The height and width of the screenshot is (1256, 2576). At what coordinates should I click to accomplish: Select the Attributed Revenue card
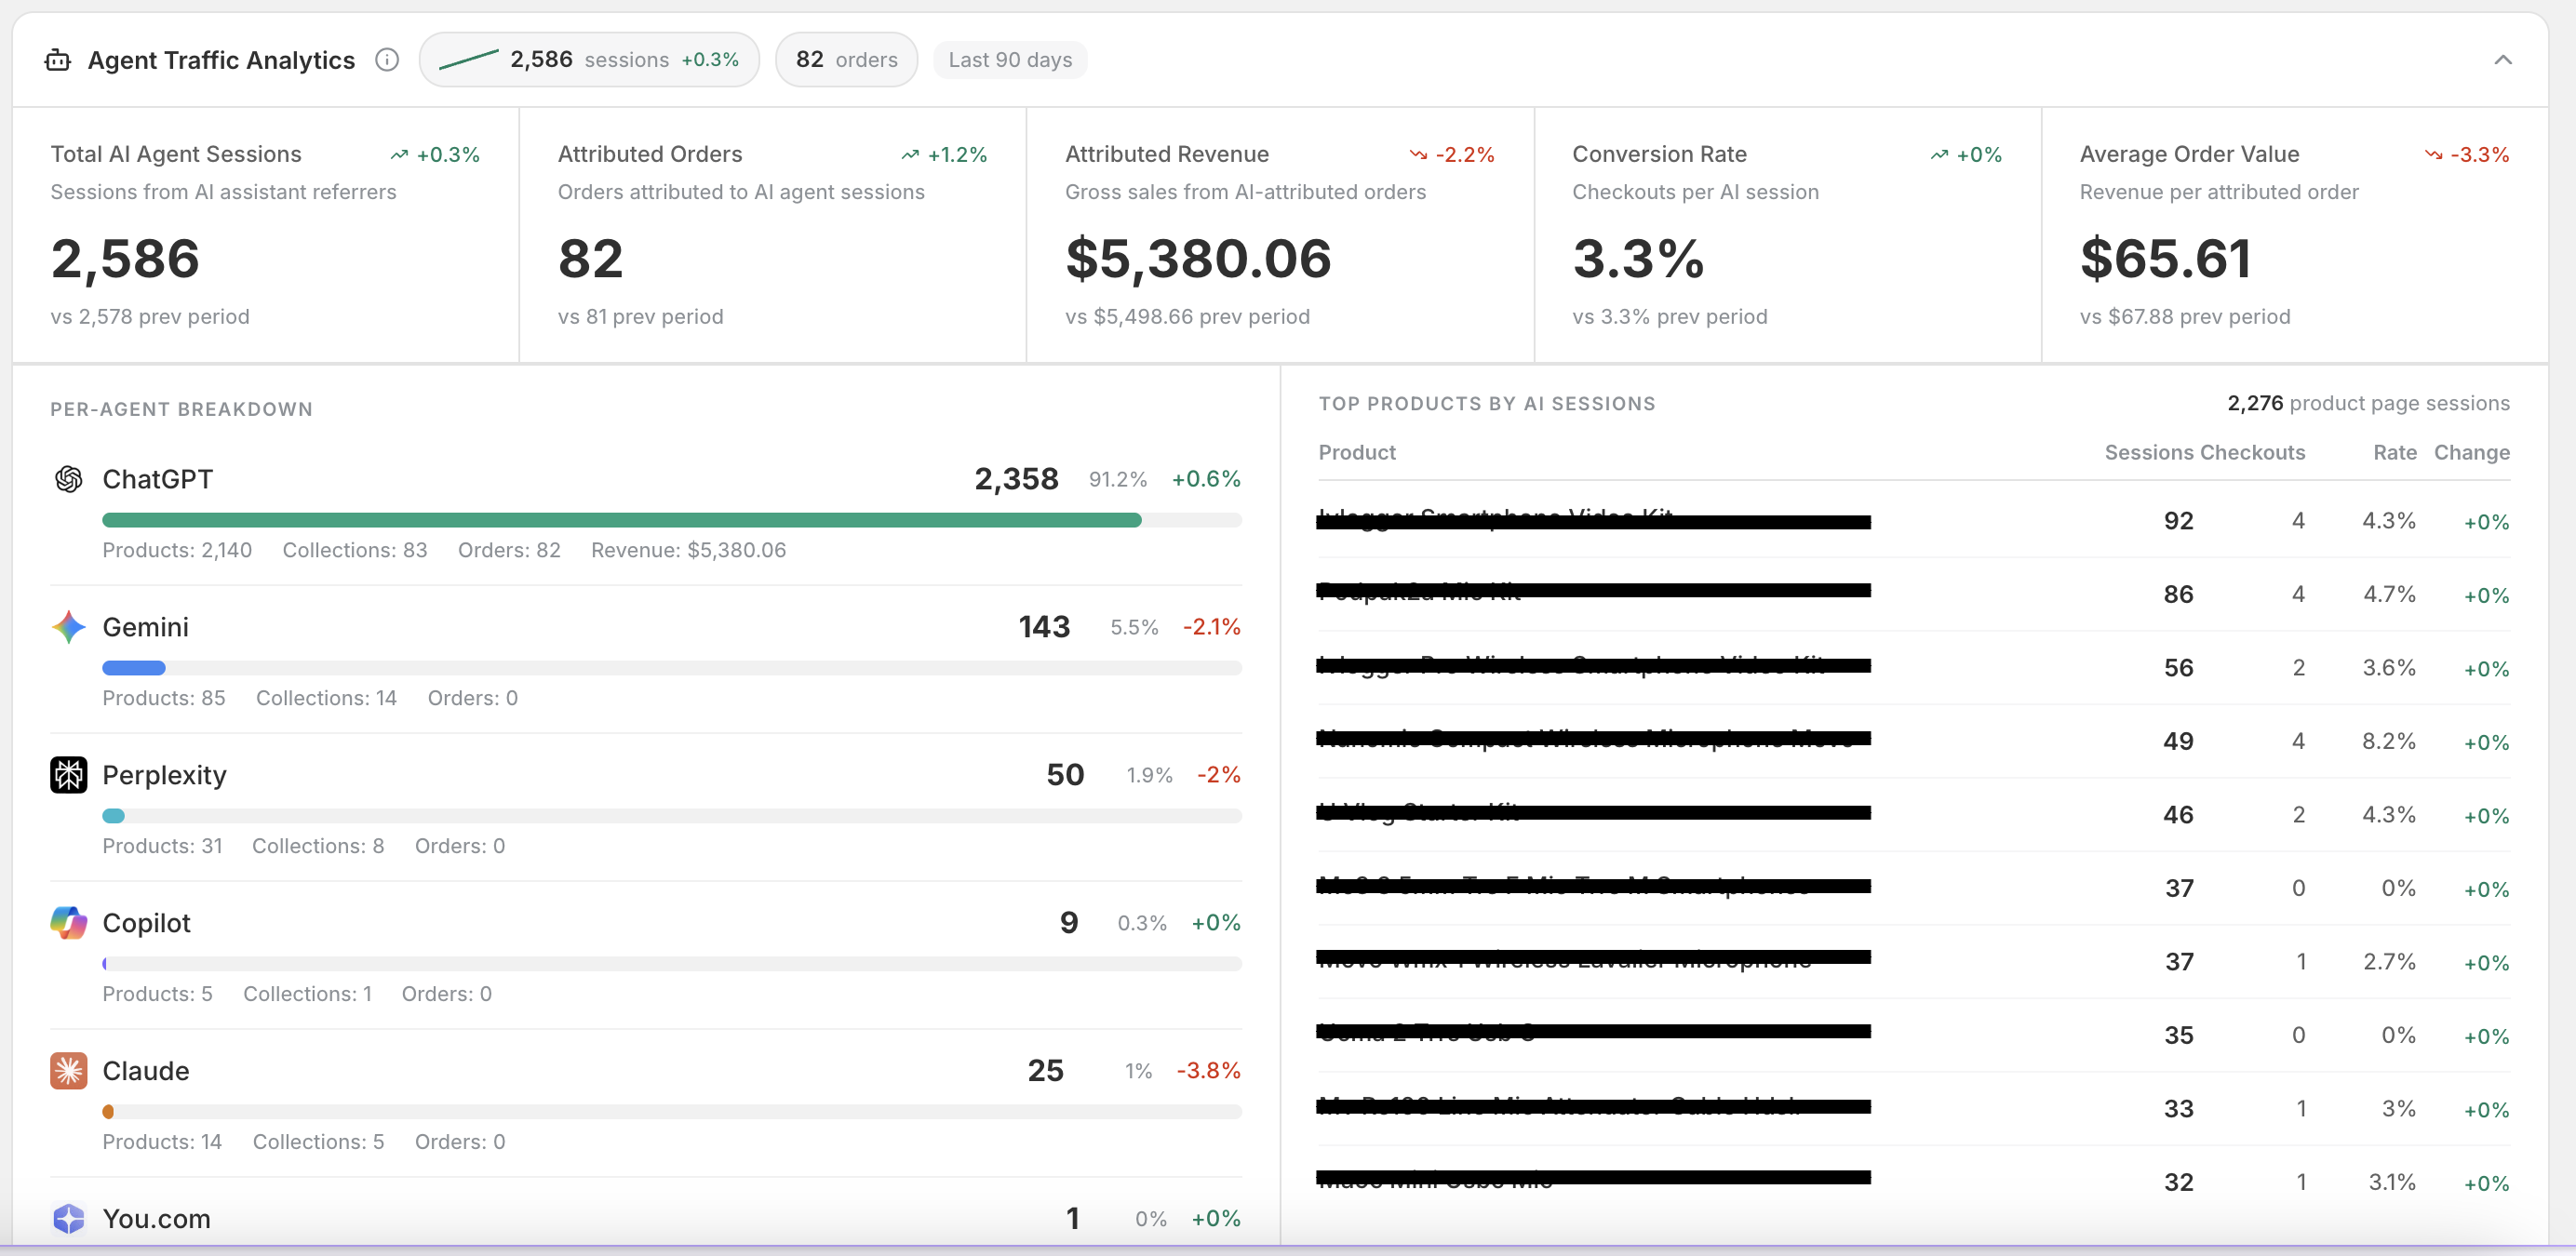click(1280, 235)
